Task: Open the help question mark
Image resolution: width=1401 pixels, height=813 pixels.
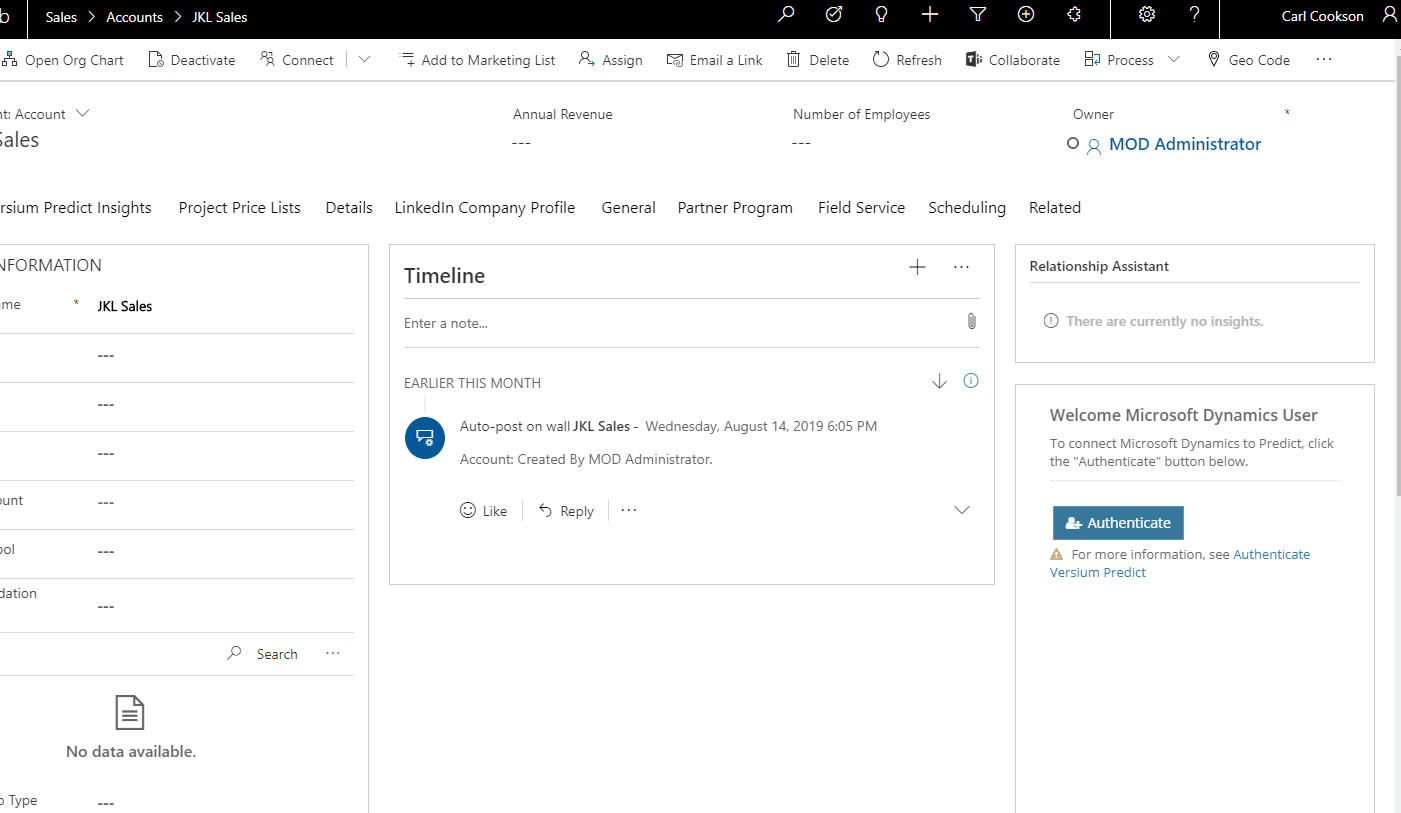Action: (1195, 15)
